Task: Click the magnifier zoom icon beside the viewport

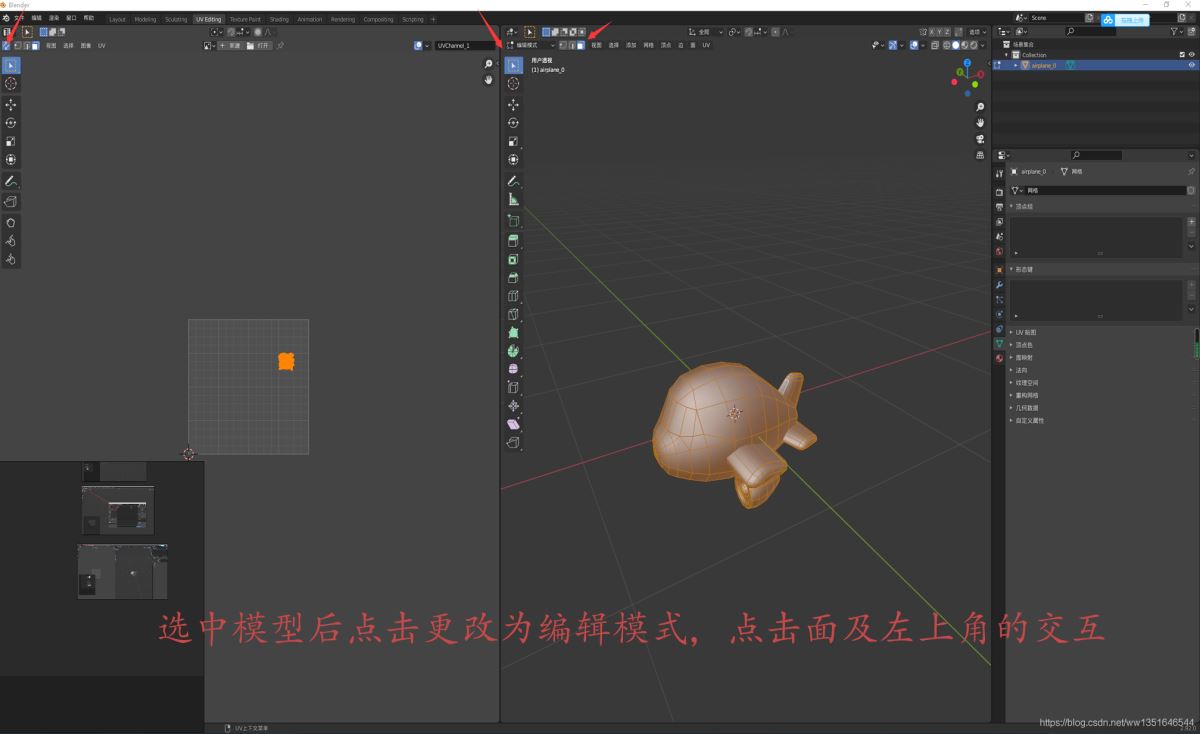Action: tap(980, 106)
